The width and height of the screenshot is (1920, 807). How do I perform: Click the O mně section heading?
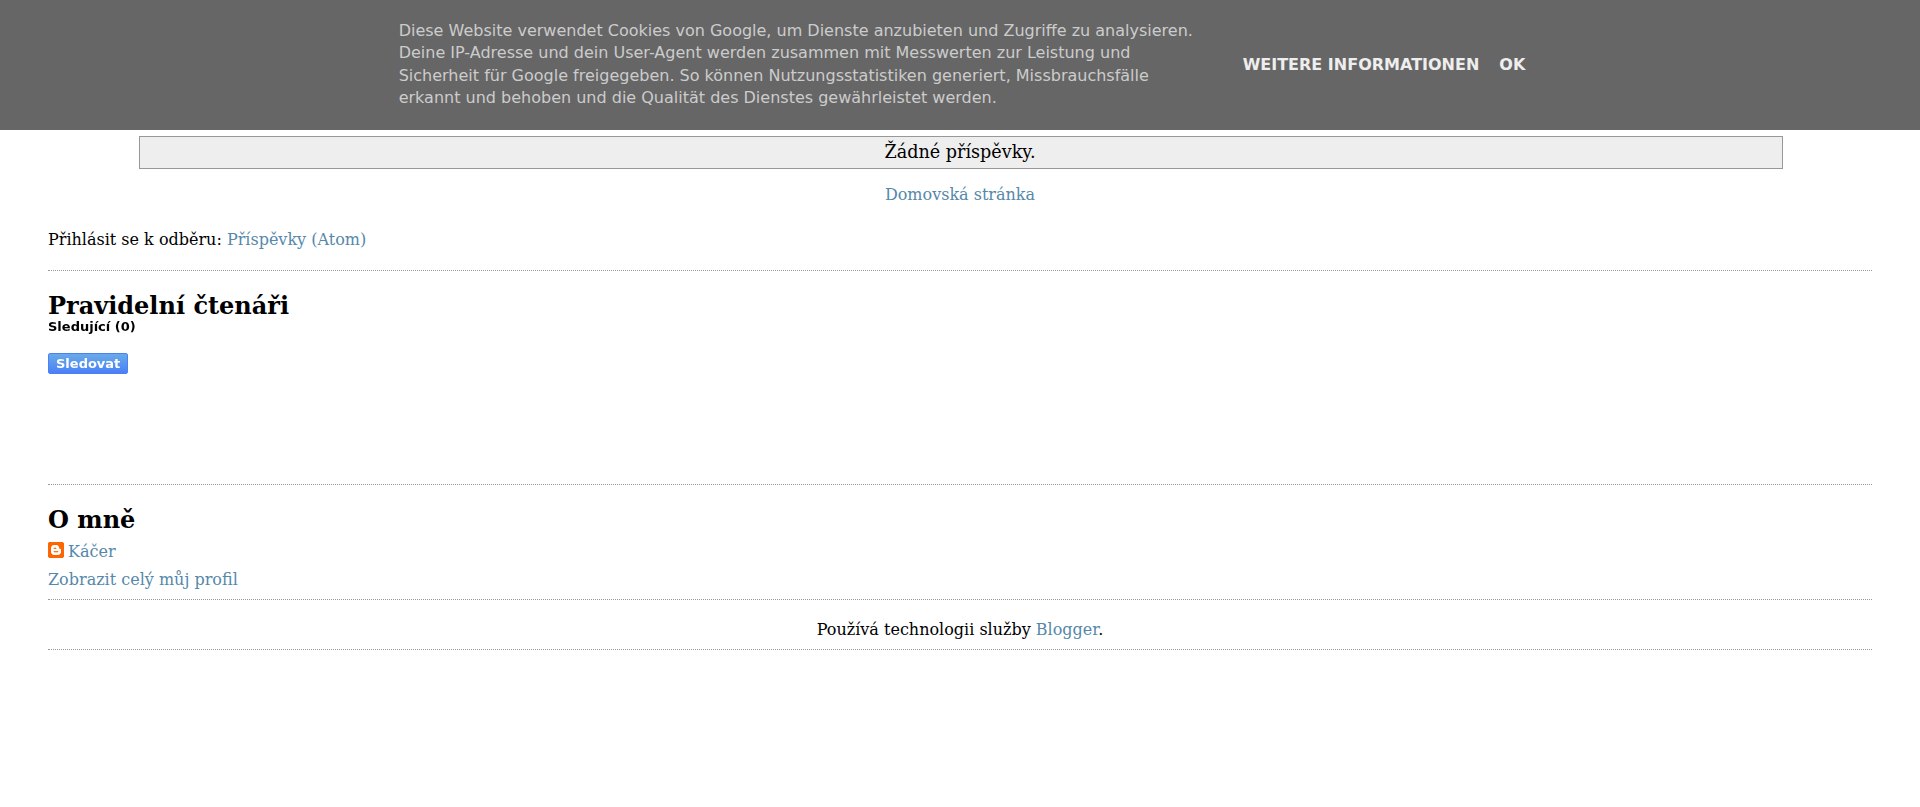pos(91,519)
